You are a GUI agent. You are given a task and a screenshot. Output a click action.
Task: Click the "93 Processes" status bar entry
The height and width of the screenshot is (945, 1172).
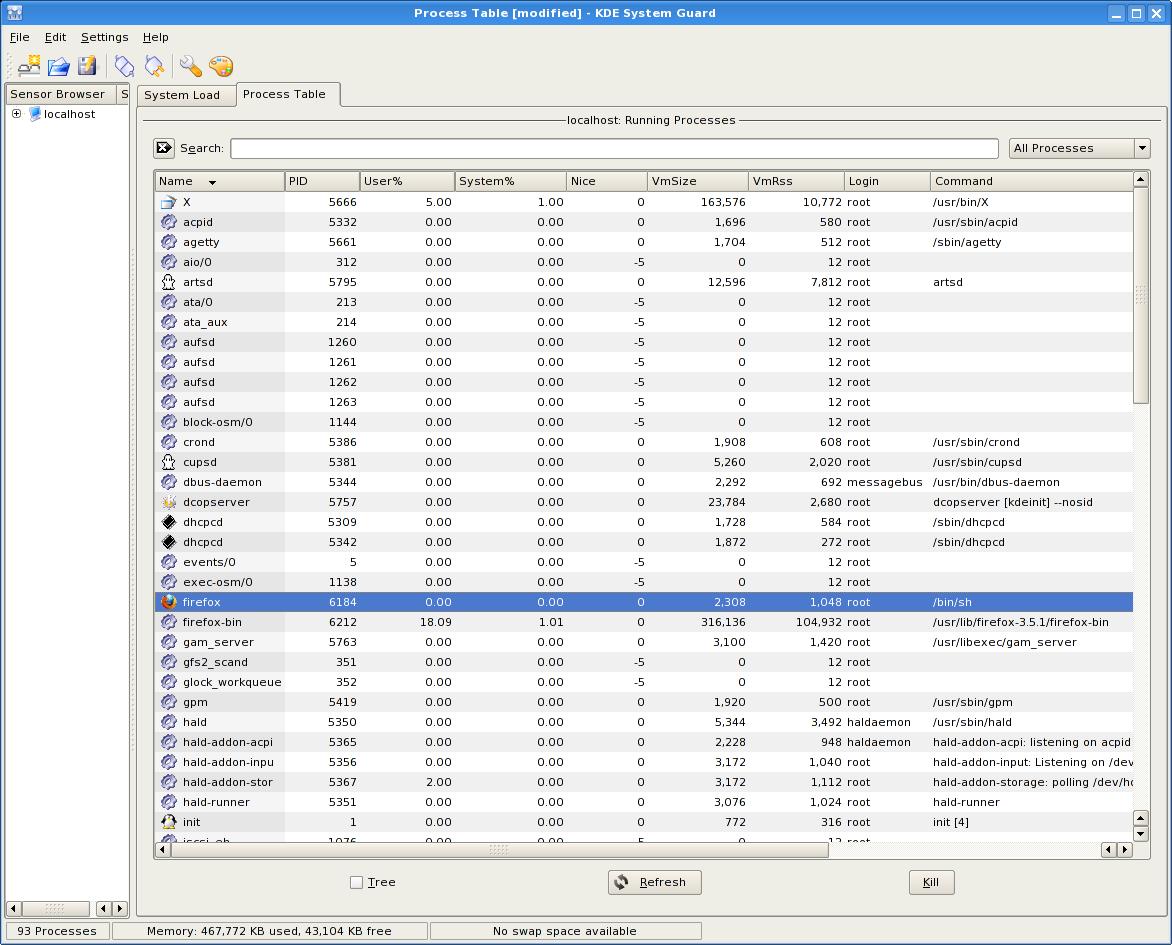click(x=57, y=931)
